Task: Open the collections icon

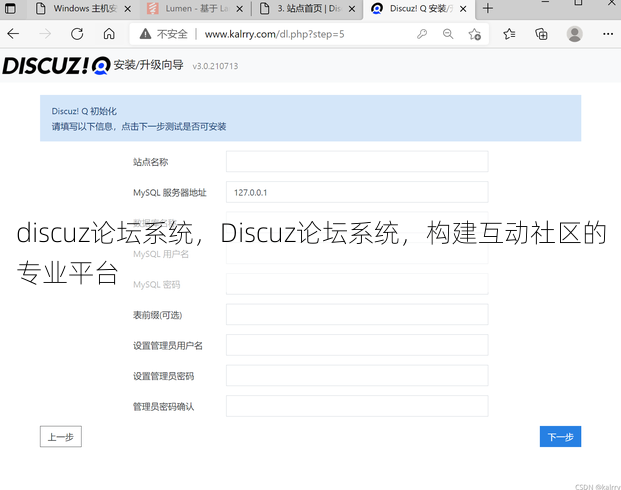Action: click(541, 34)
